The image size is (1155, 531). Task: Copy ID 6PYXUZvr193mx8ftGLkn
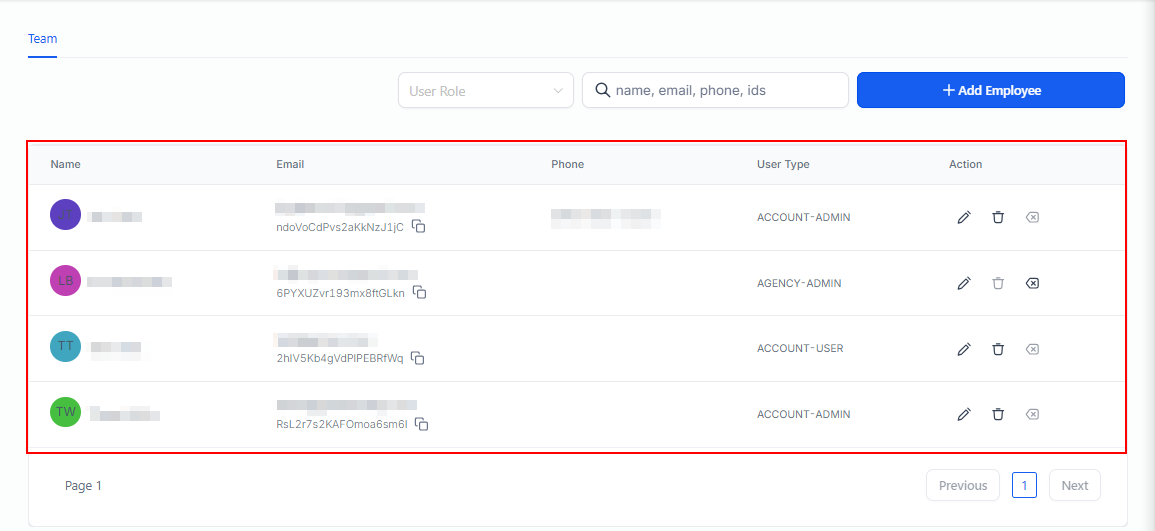pyautogui.click(x=421, y=293)
